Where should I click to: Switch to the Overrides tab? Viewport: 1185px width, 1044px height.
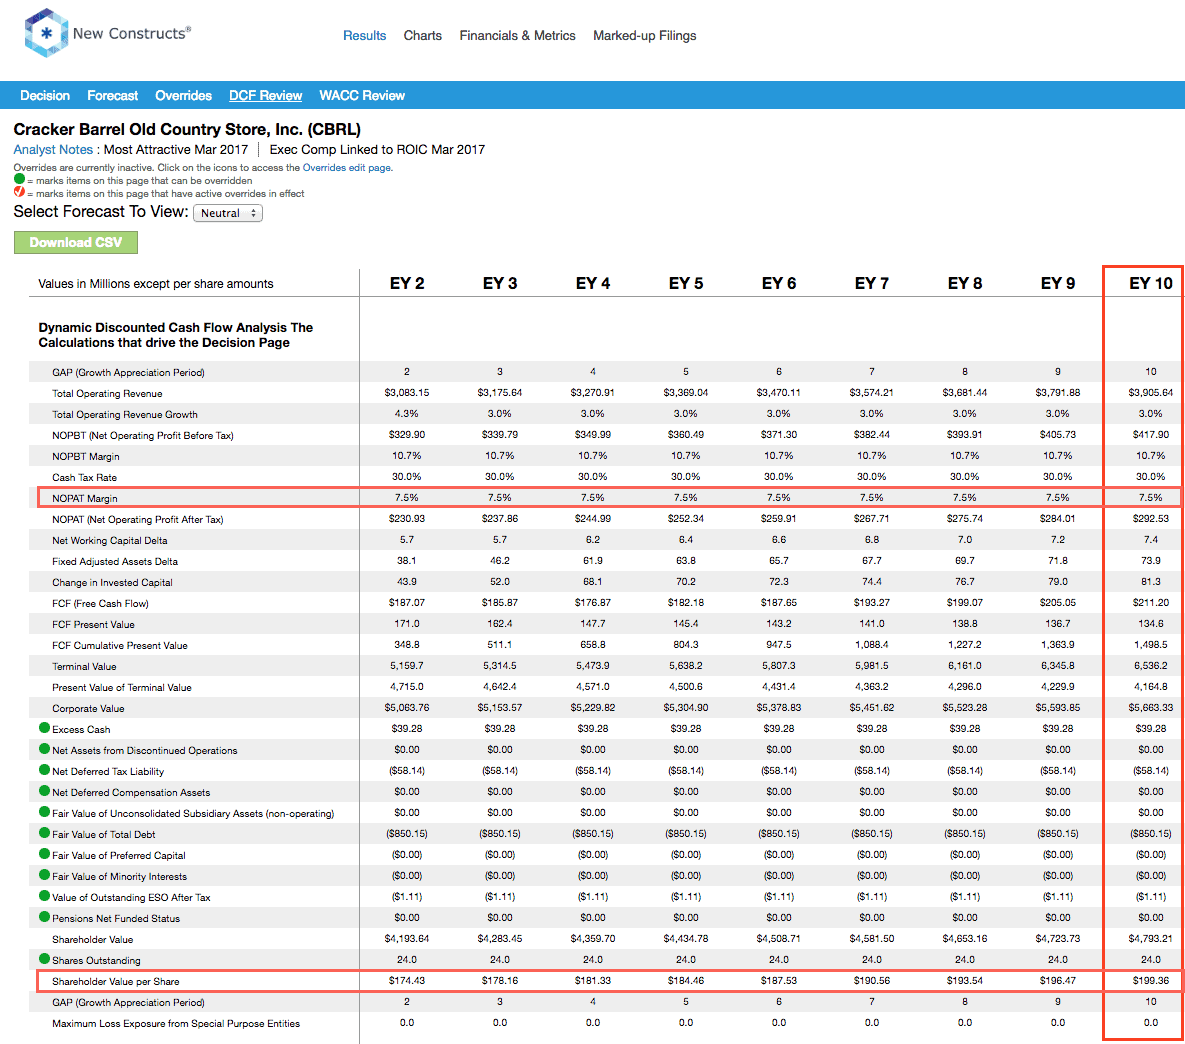click(184, 95)
